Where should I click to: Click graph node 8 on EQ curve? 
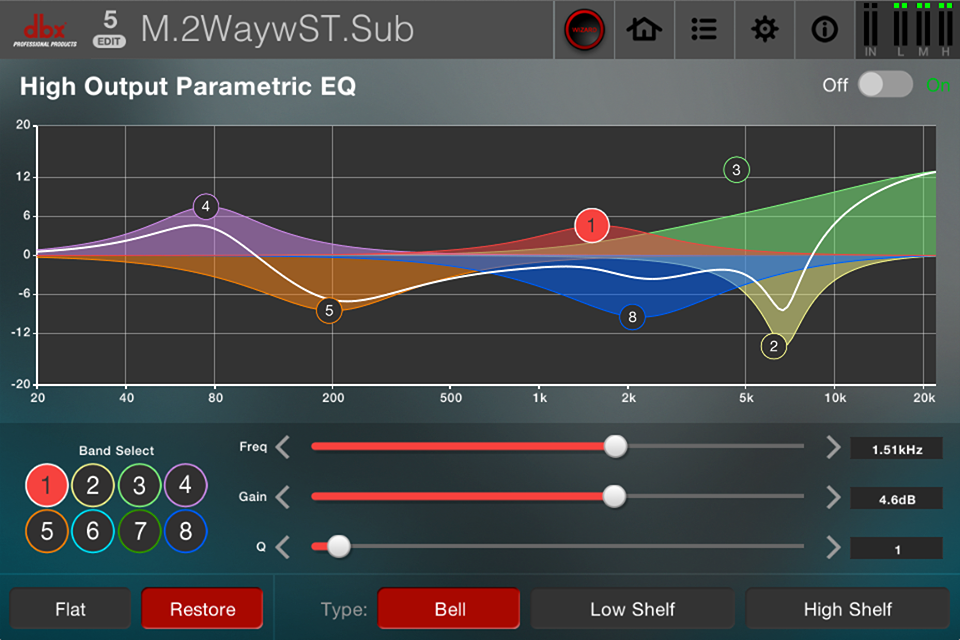pos(632,317)
